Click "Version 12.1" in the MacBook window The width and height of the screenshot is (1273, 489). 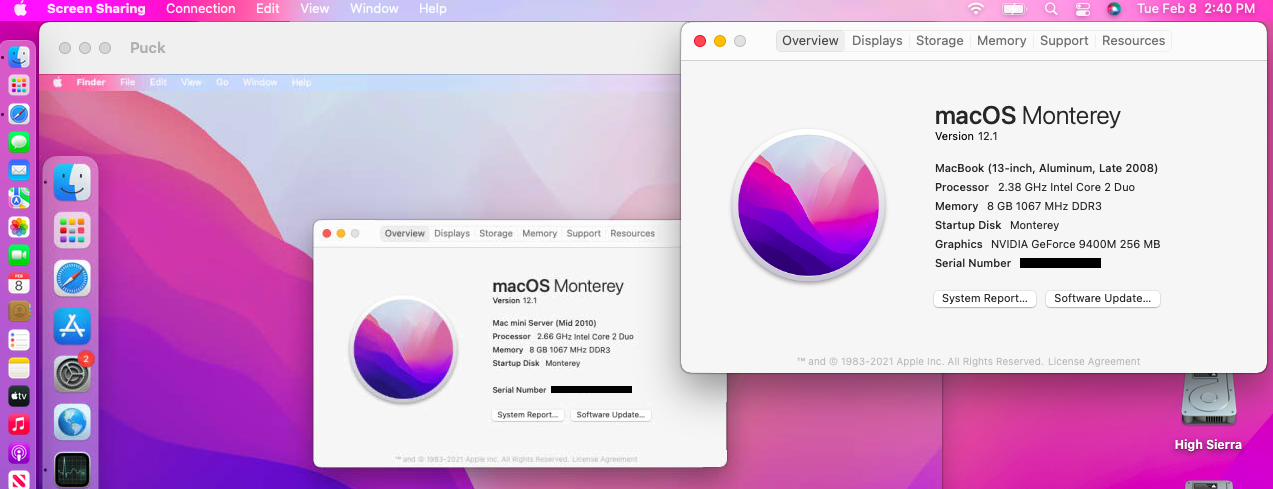click(x=966, y=136)
